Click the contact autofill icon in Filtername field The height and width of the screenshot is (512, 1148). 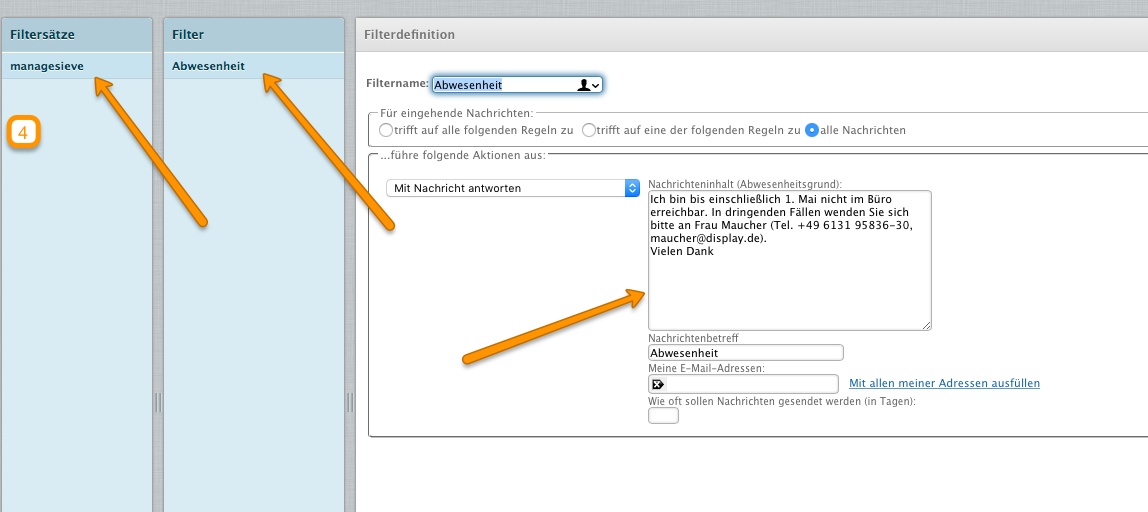[x=584, y=85]
